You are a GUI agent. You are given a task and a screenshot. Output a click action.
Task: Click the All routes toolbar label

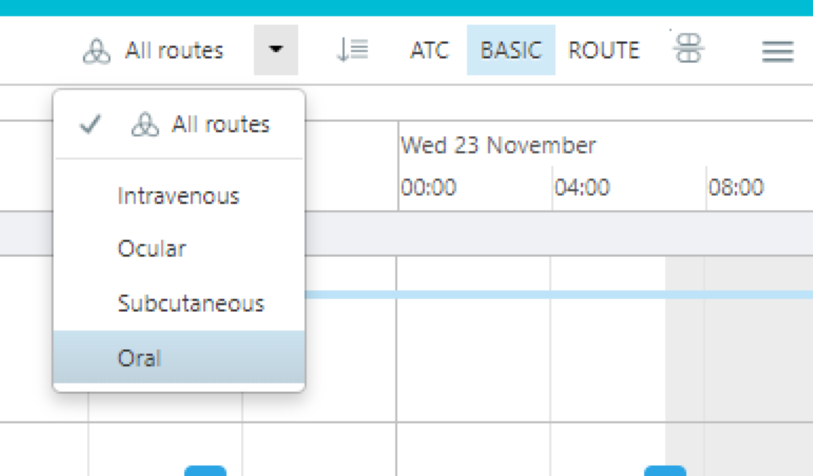tap(174, 51)
